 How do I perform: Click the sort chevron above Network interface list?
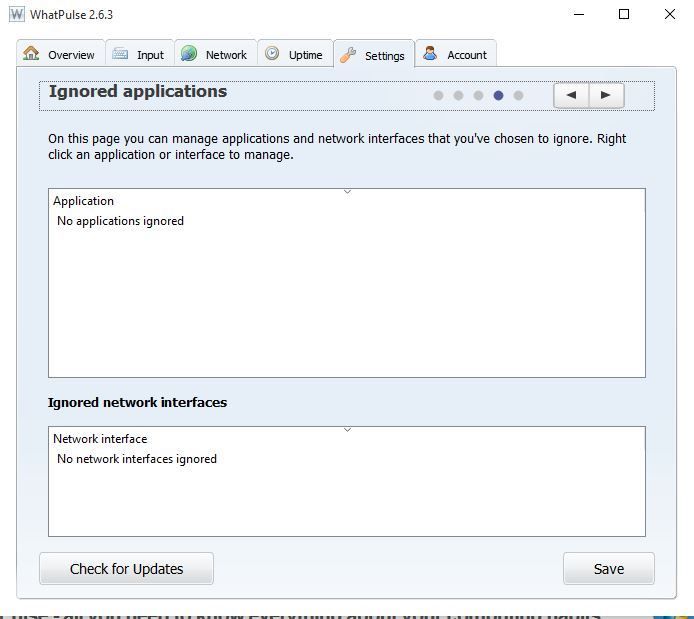point(347,430)
